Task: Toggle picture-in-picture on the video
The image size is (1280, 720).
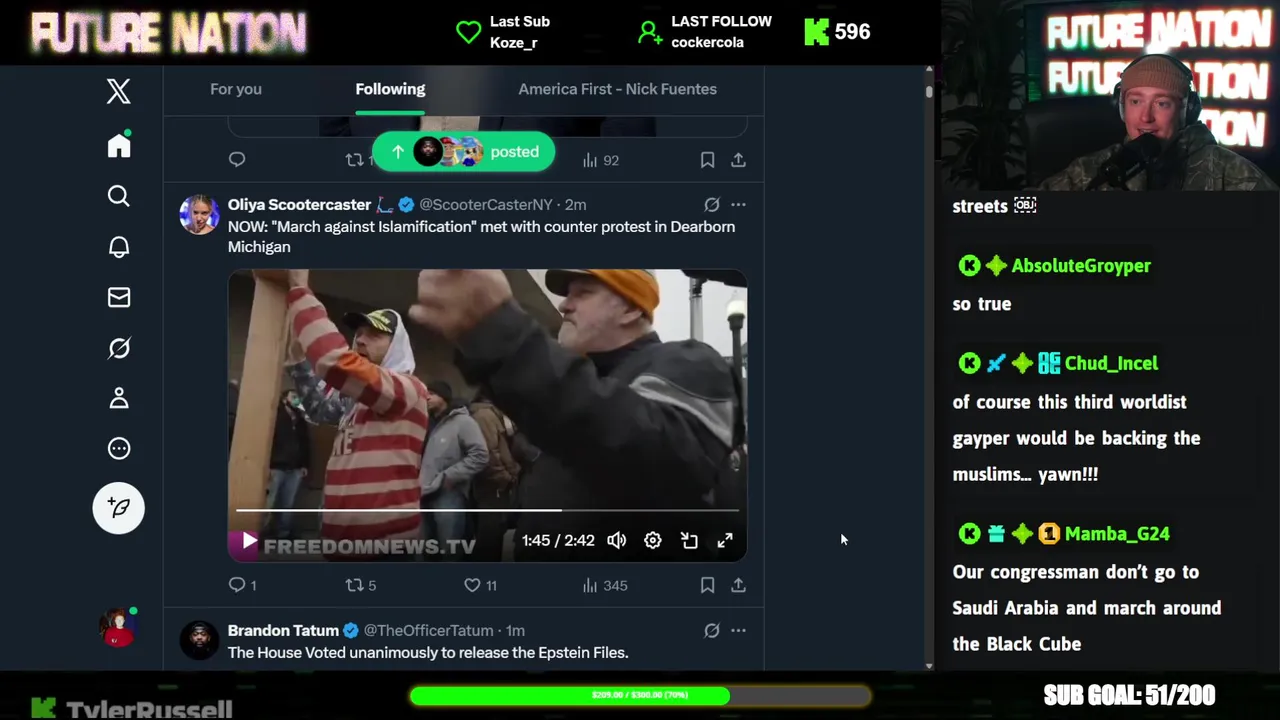Action: point(689,540)
